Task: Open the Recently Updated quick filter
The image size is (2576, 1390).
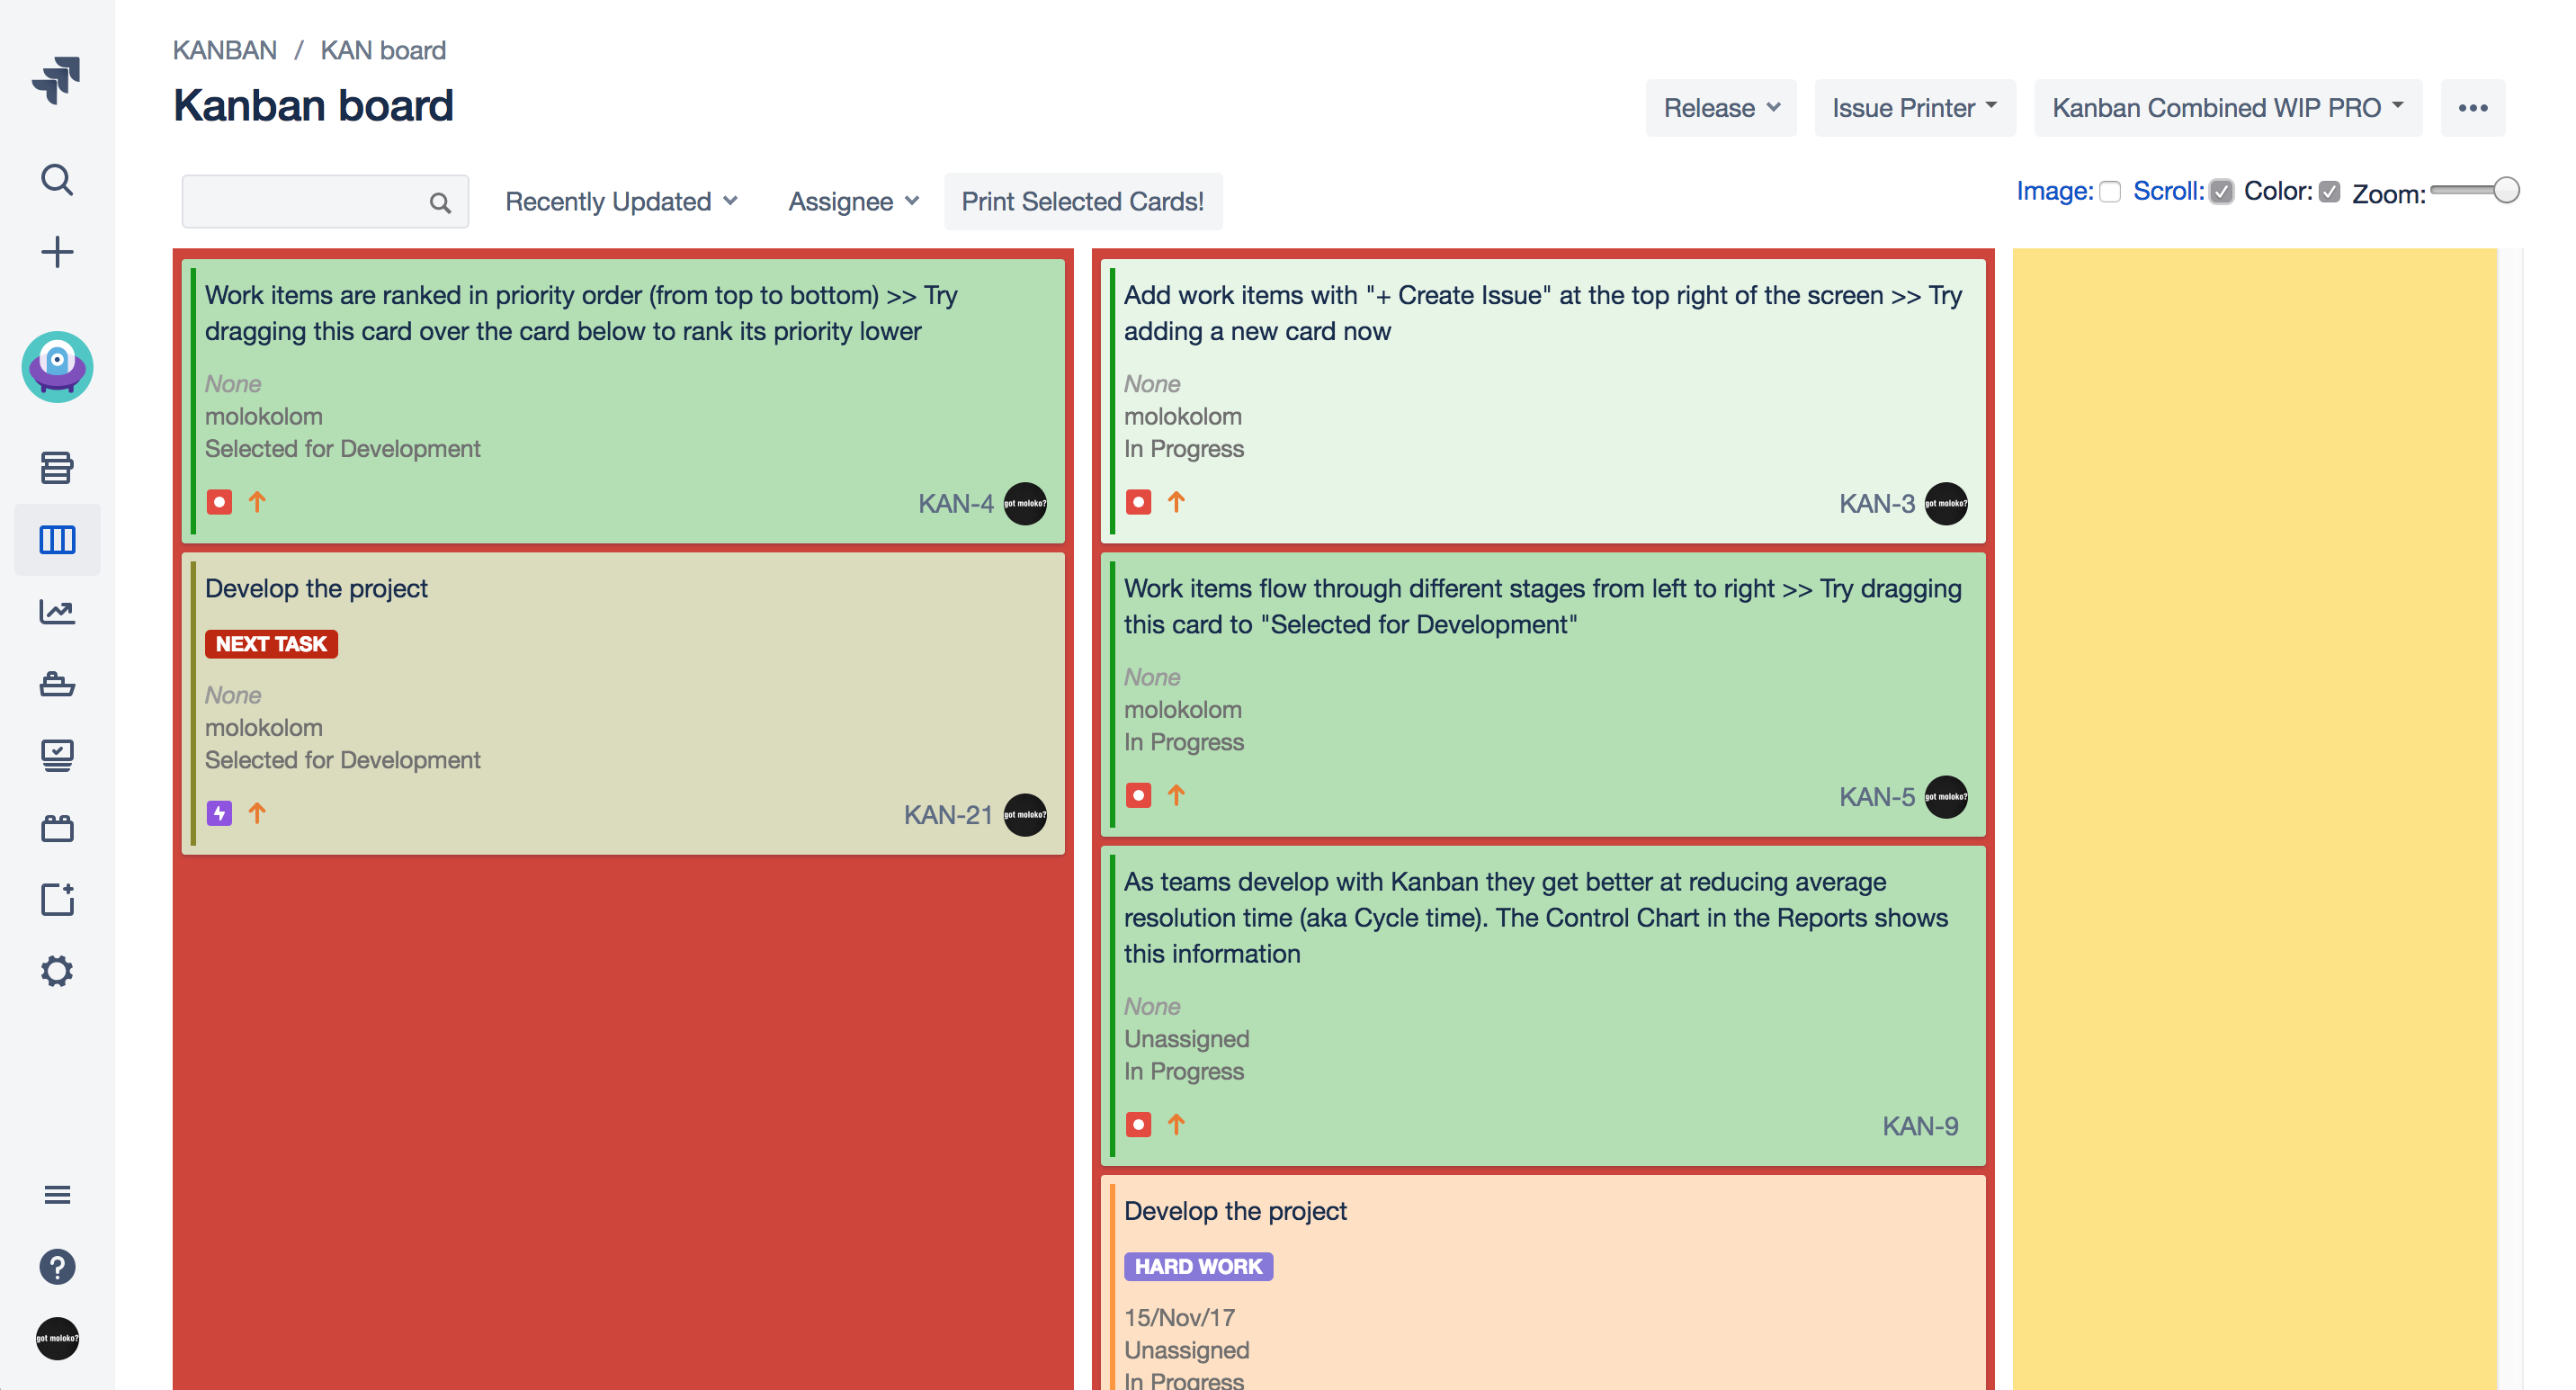Action: coord(621,202)
